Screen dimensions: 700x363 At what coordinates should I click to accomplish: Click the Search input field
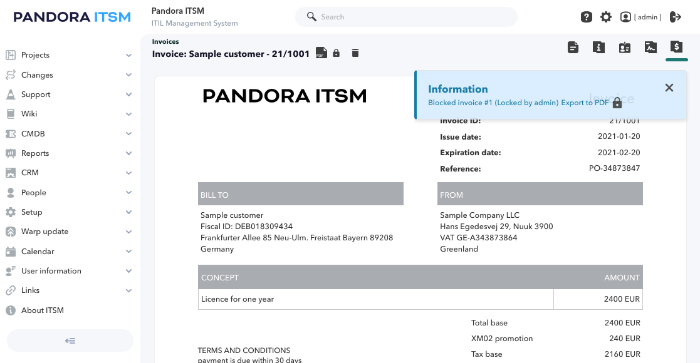pos(406,17)
